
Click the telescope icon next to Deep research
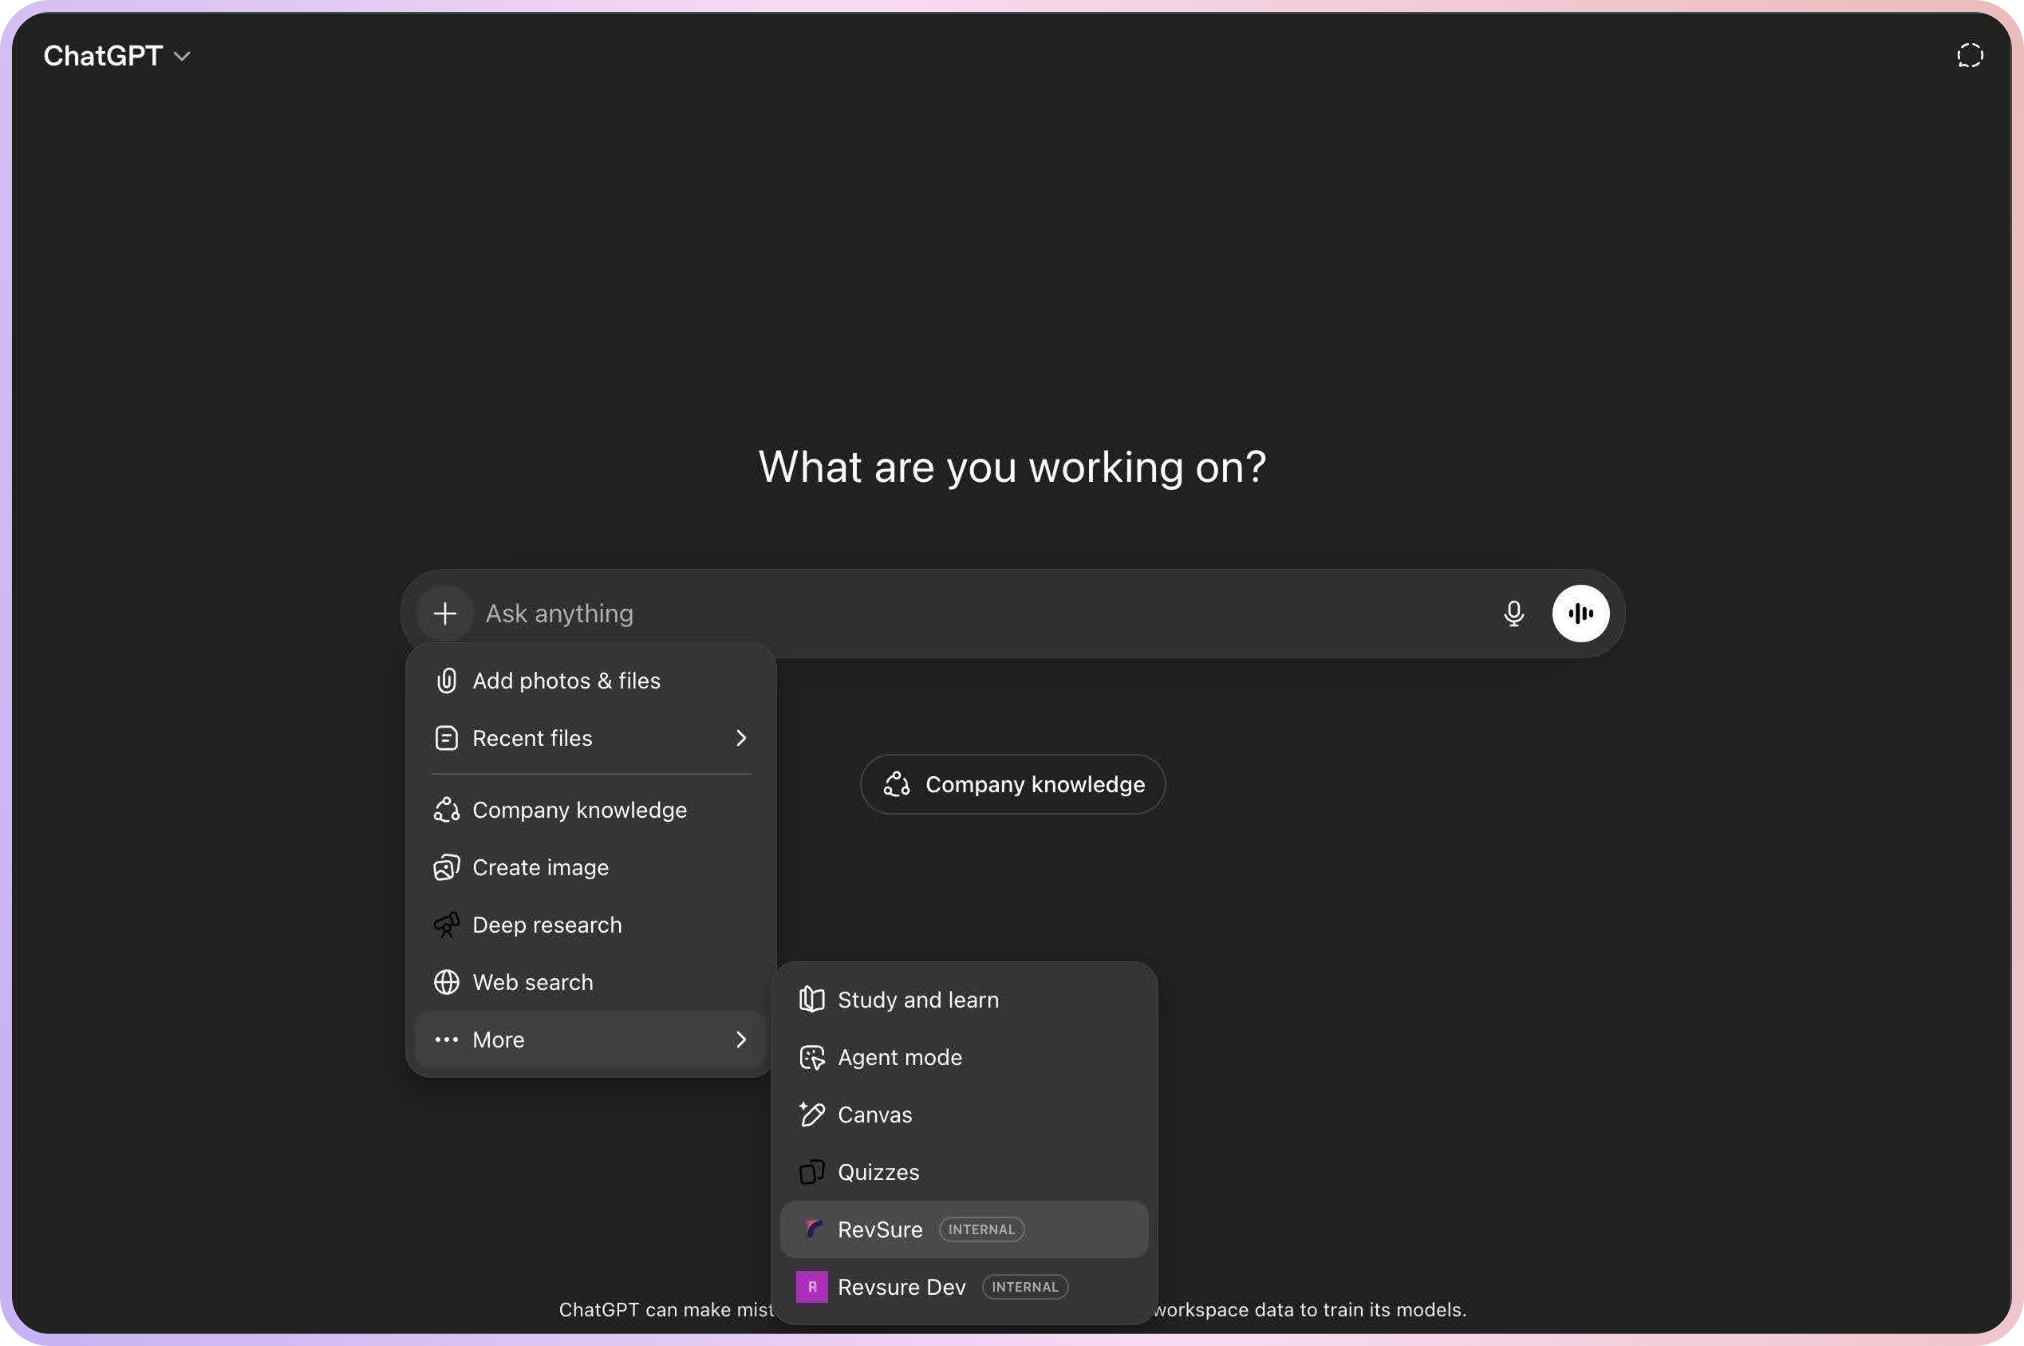[446, 925]
